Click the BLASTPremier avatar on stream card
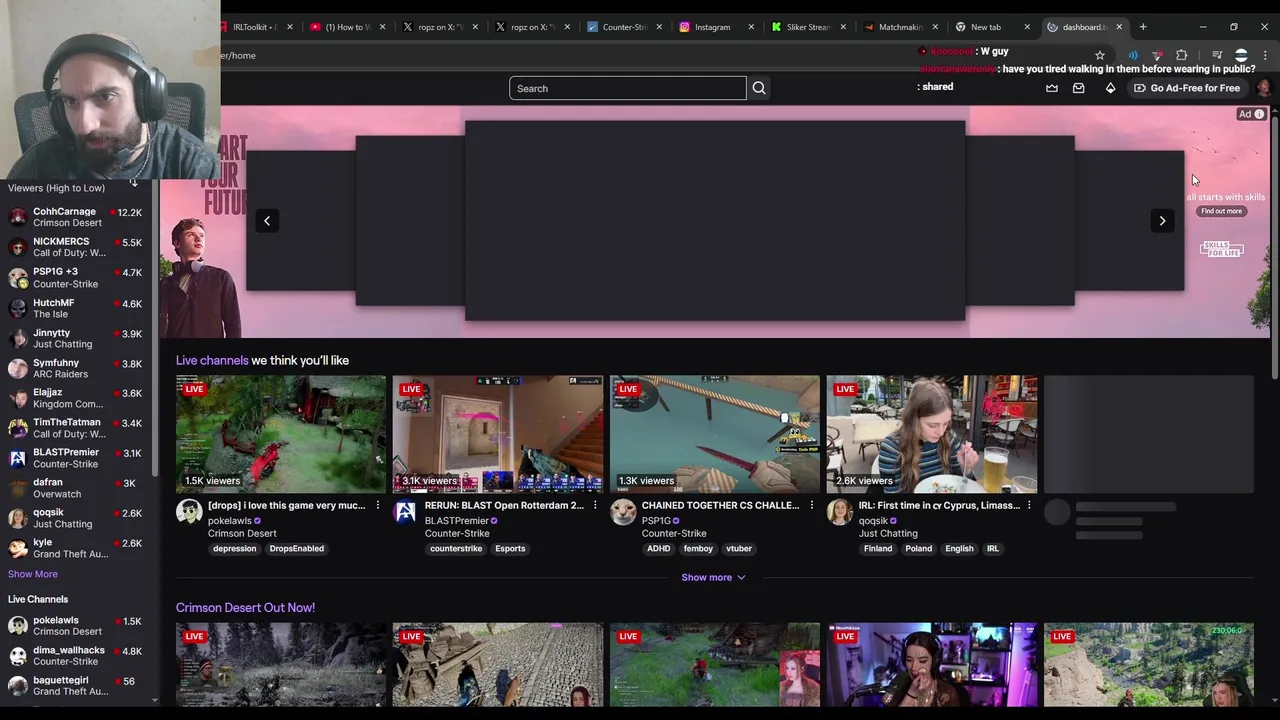Viewport: 1280px width, 720px height. 406,513
